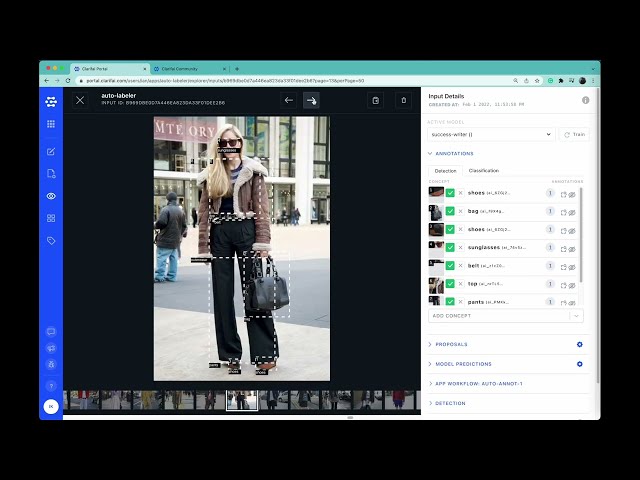Open a new browser tab
Screen dimensions: 640x480
coord(237,69)
